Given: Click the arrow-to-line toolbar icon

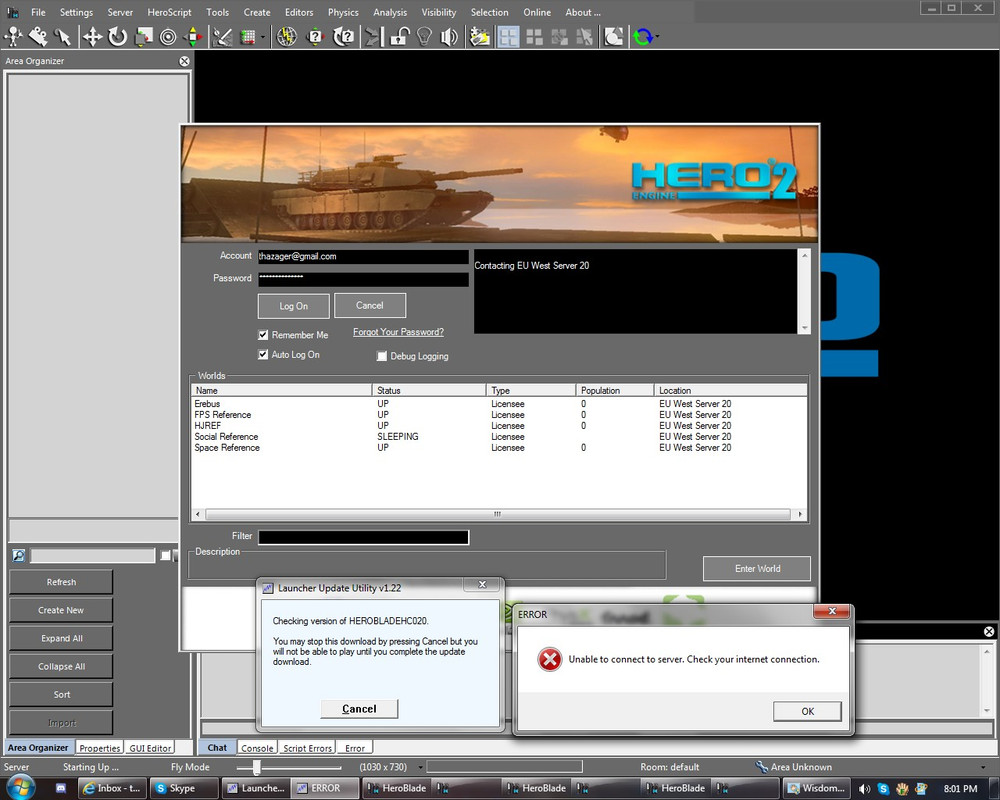Looking at the screenshot, I should click(x=372, y=37).
